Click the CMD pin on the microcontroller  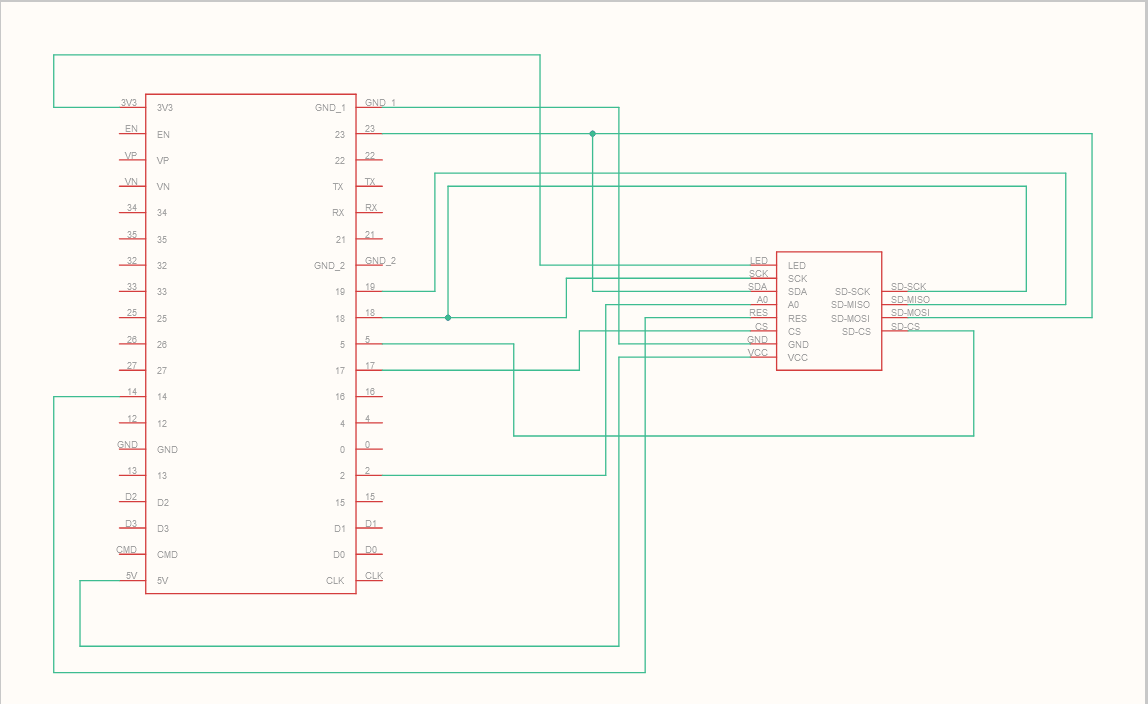point(131,554)
